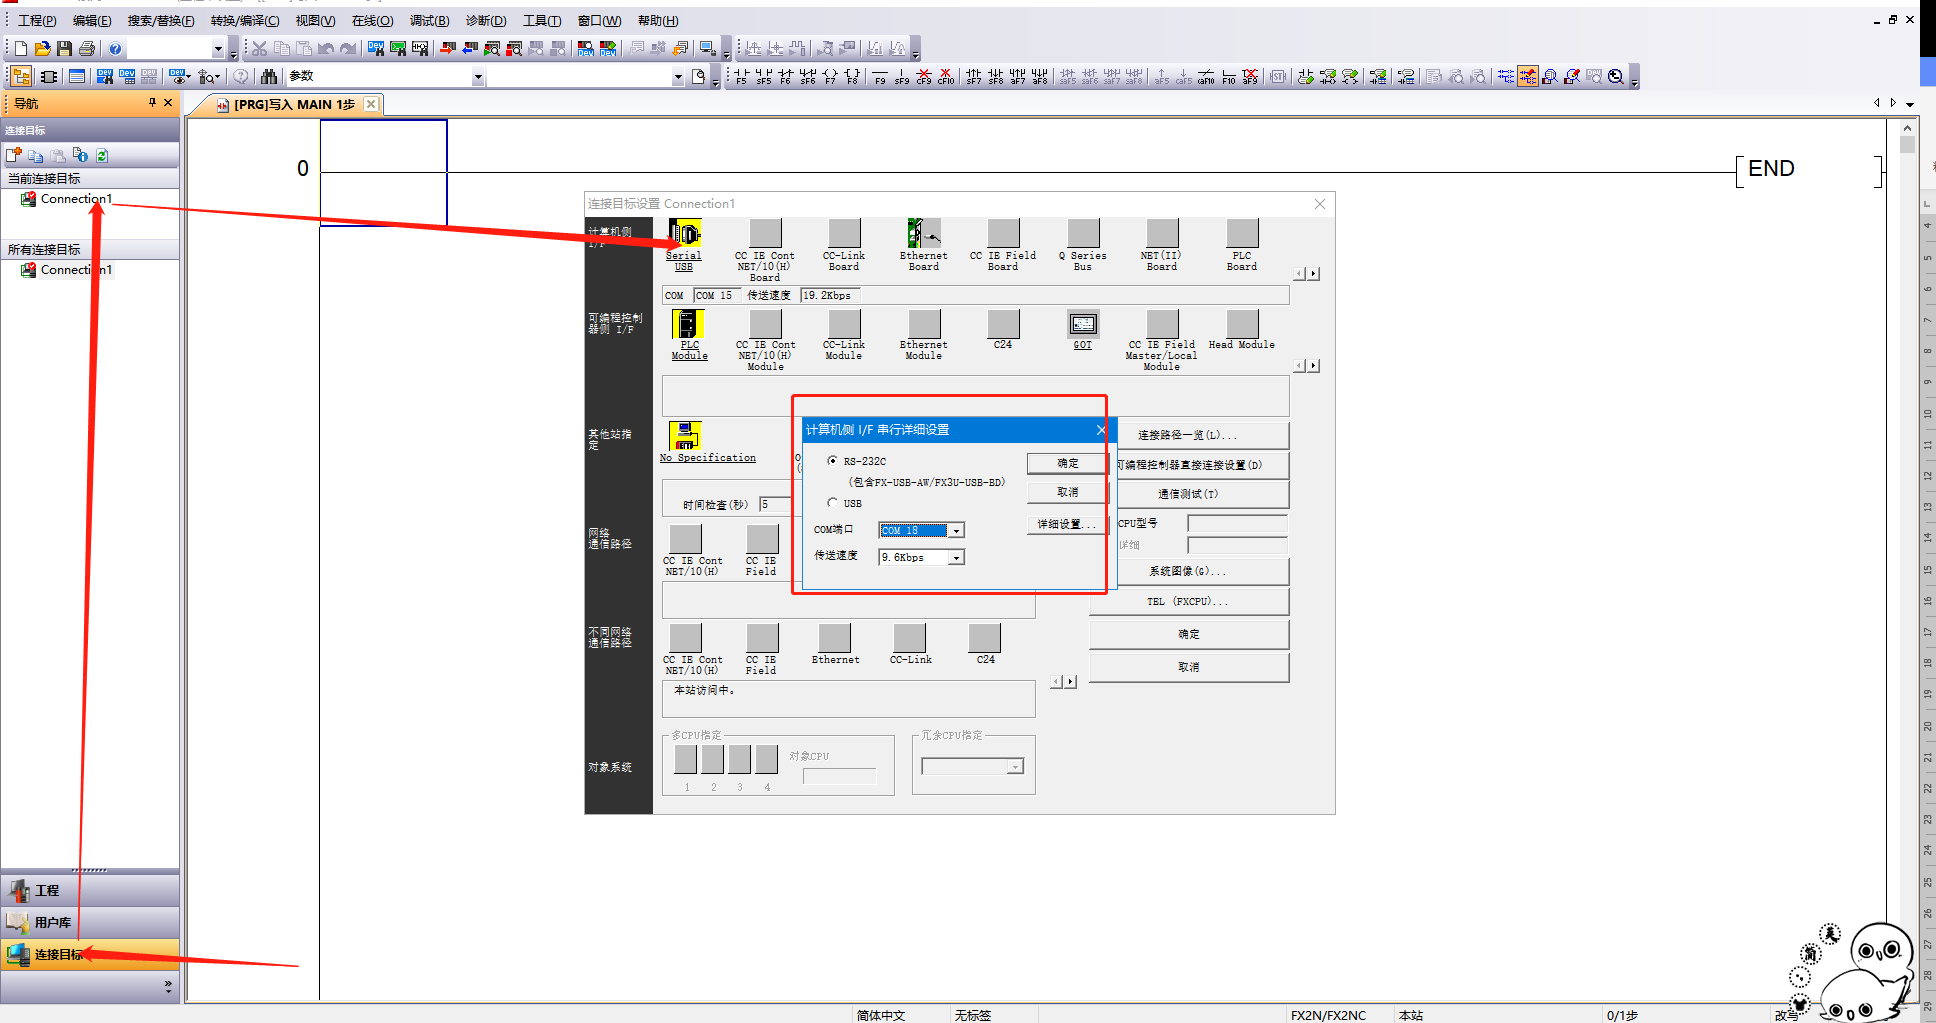
Task: Click the Print toolbar icon
Action: click(87, 48)
